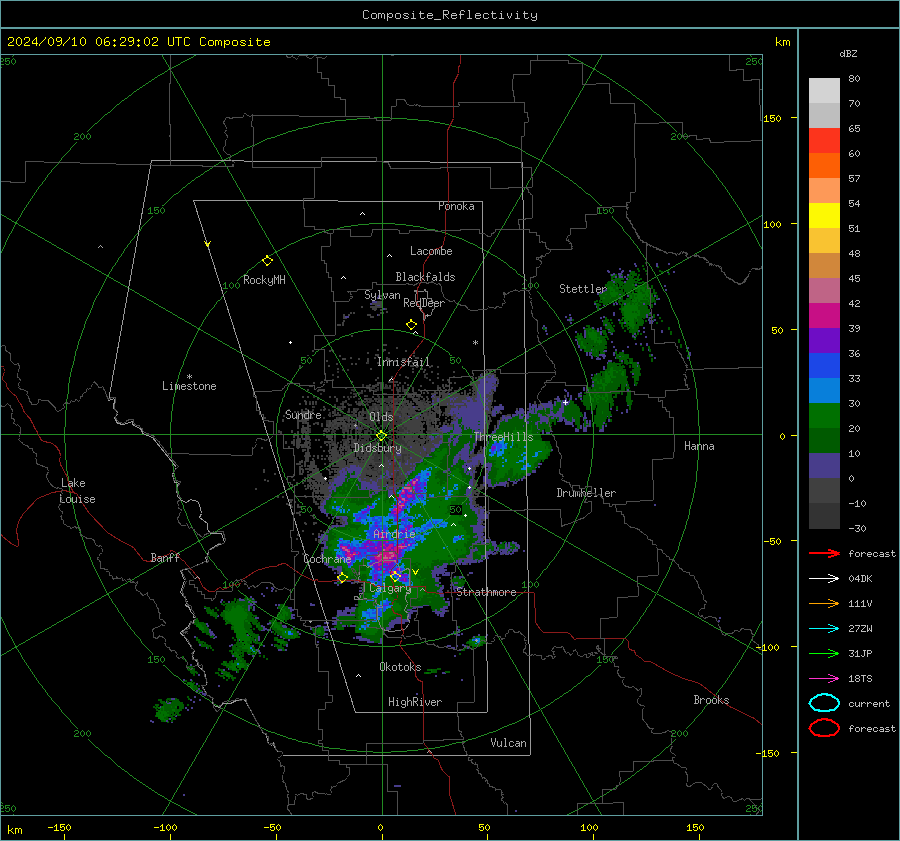The width and height of the screenshot is (900, 841).
Task: Click the Stettler map label
Action: (x=583, y=289)
